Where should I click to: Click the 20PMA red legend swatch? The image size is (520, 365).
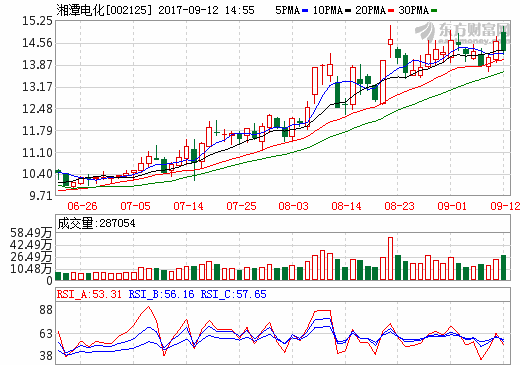(x=391, y=11)
